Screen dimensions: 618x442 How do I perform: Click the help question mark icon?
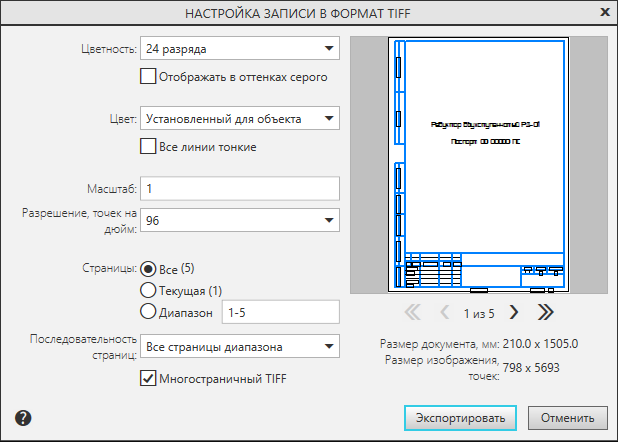click(24, 418)
